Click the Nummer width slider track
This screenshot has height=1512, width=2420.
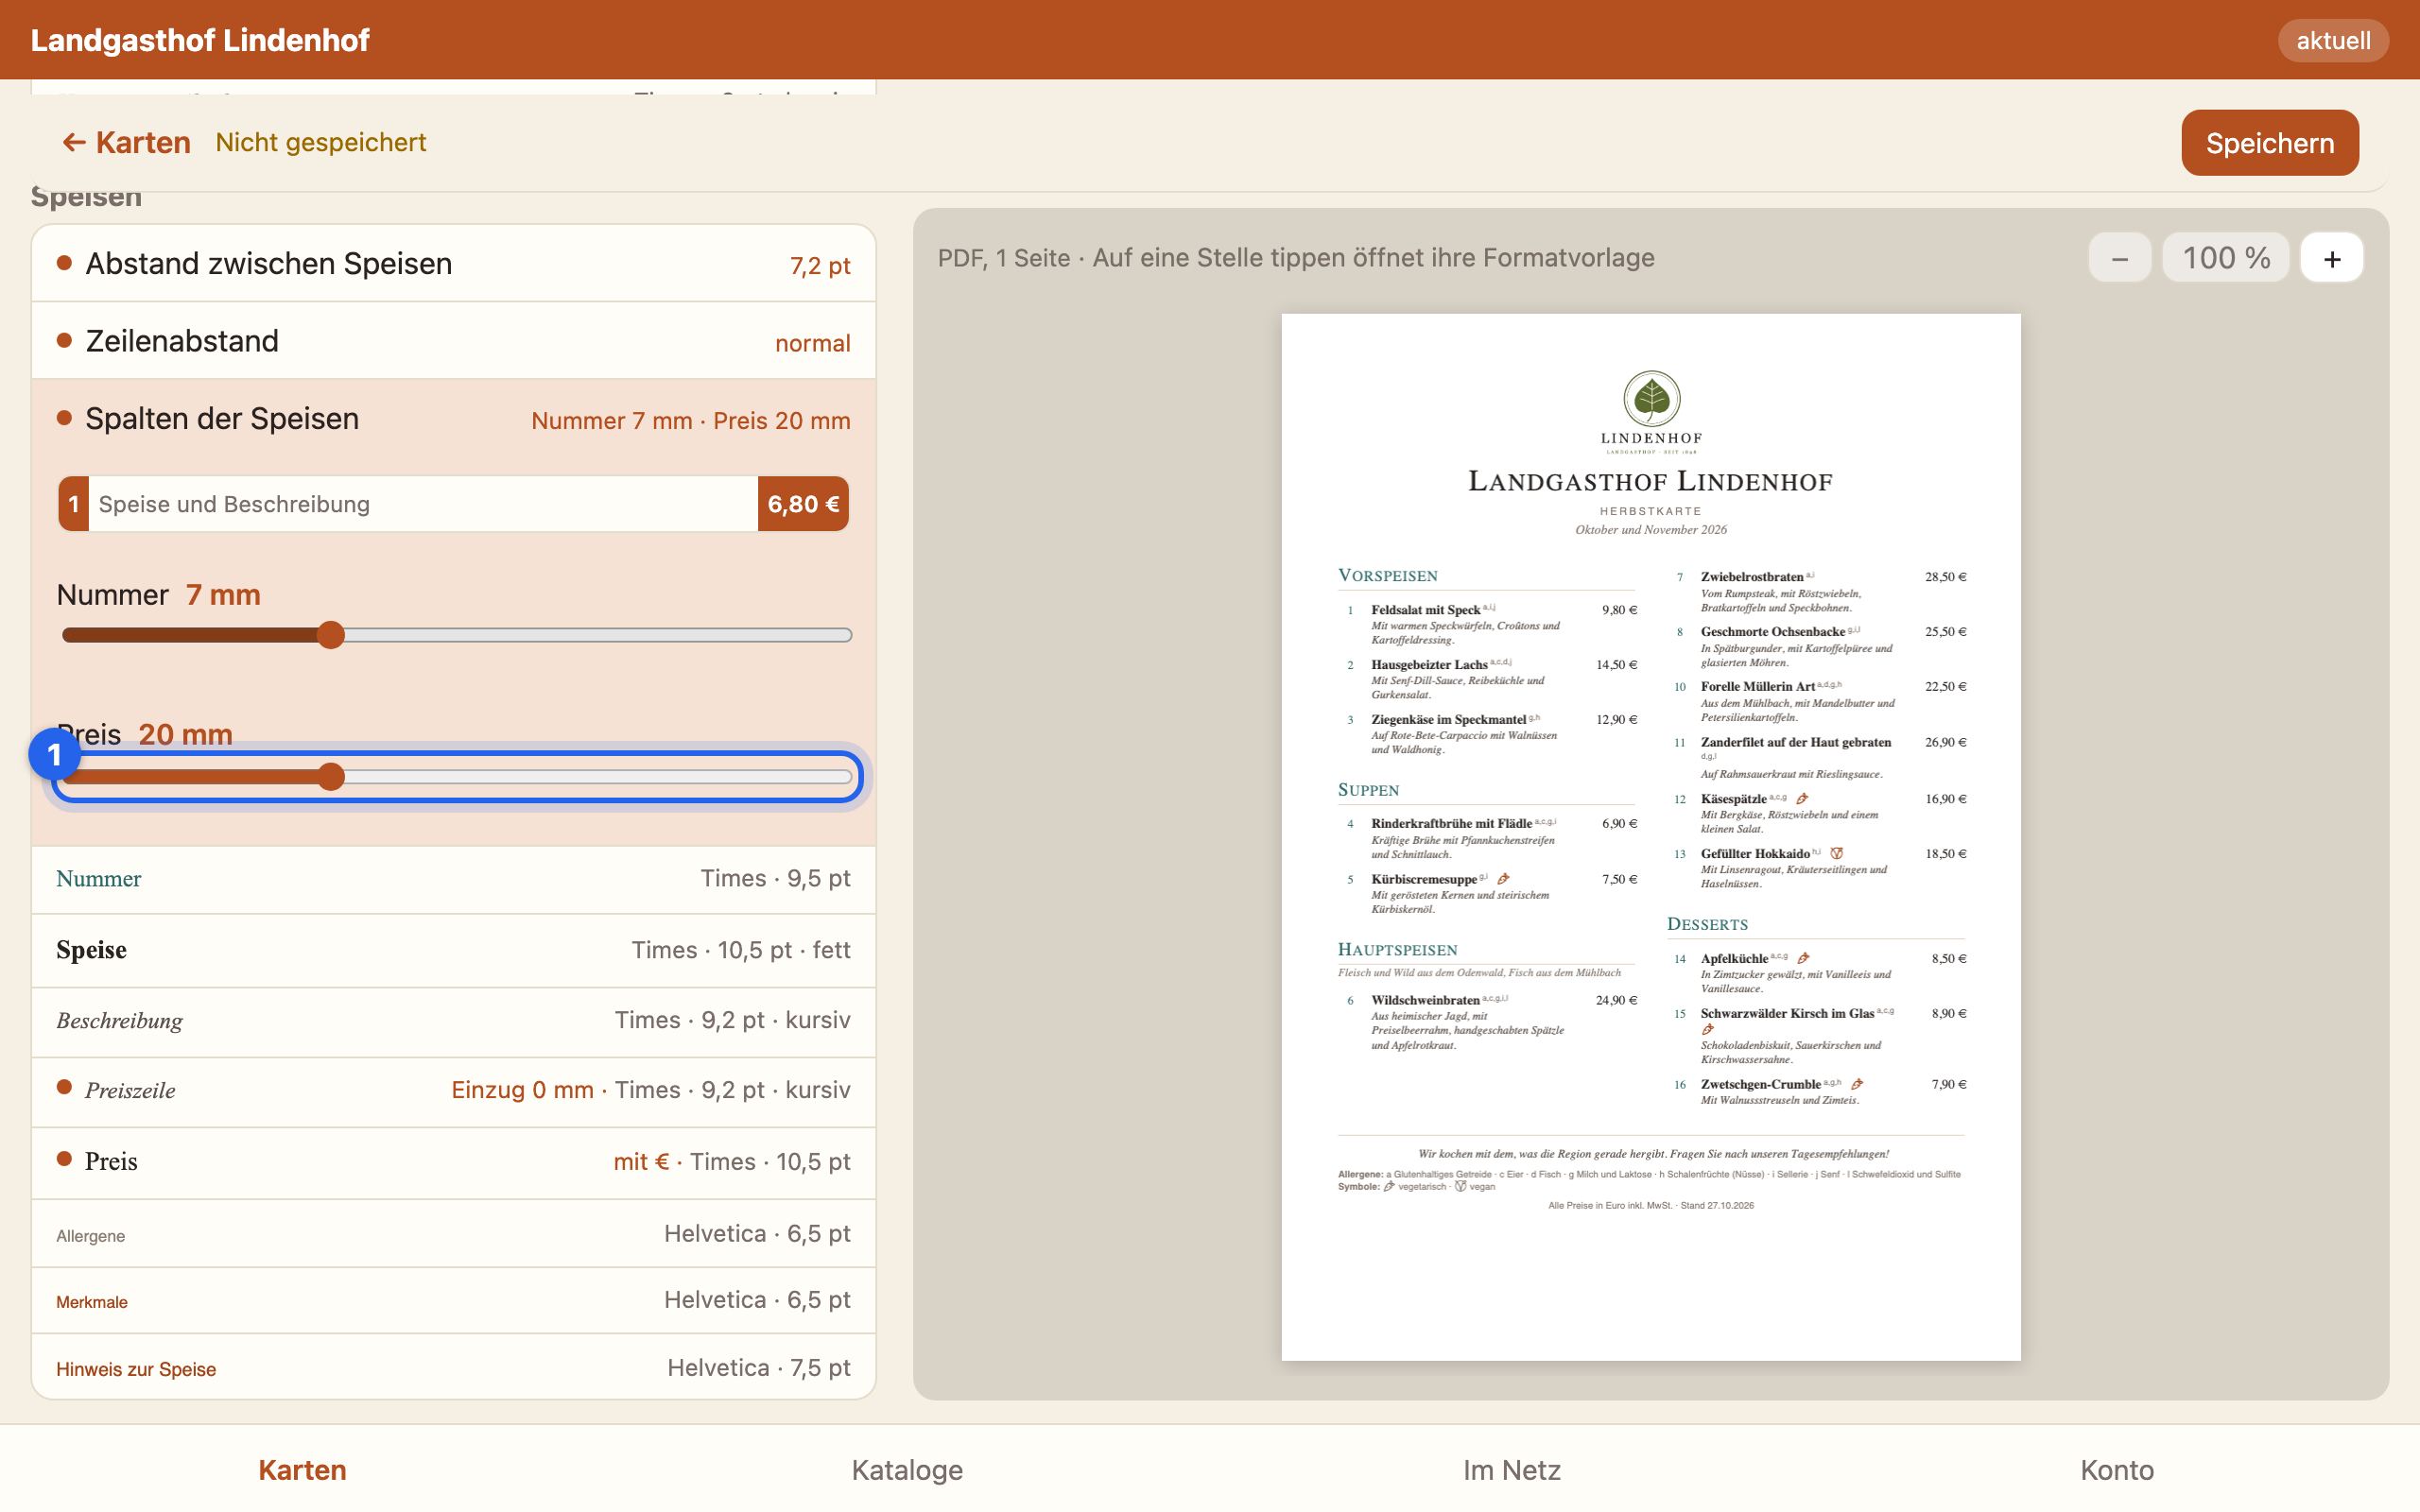(457, 635)
